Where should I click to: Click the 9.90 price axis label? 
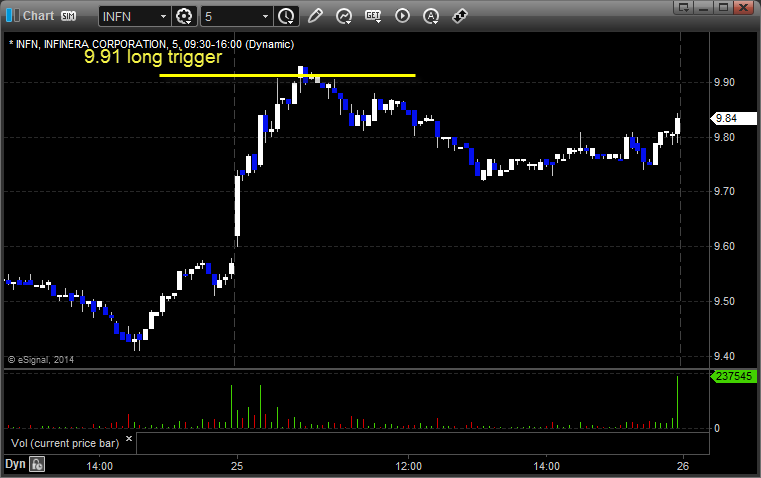(724, 82)
